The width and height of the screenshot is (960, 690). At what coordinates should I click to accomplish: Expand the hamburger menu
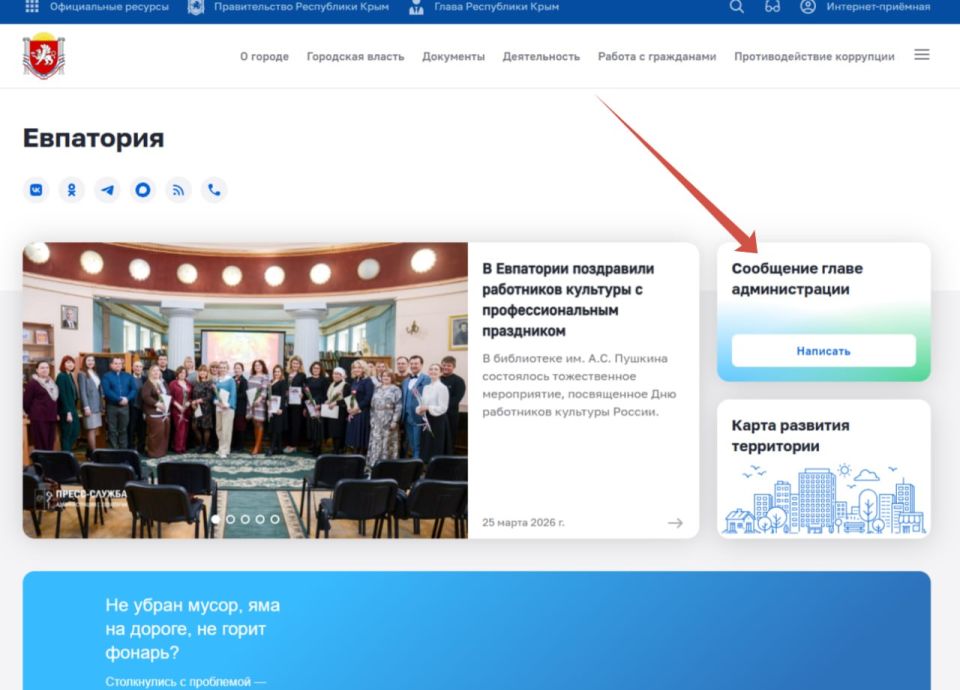[921, 55]
